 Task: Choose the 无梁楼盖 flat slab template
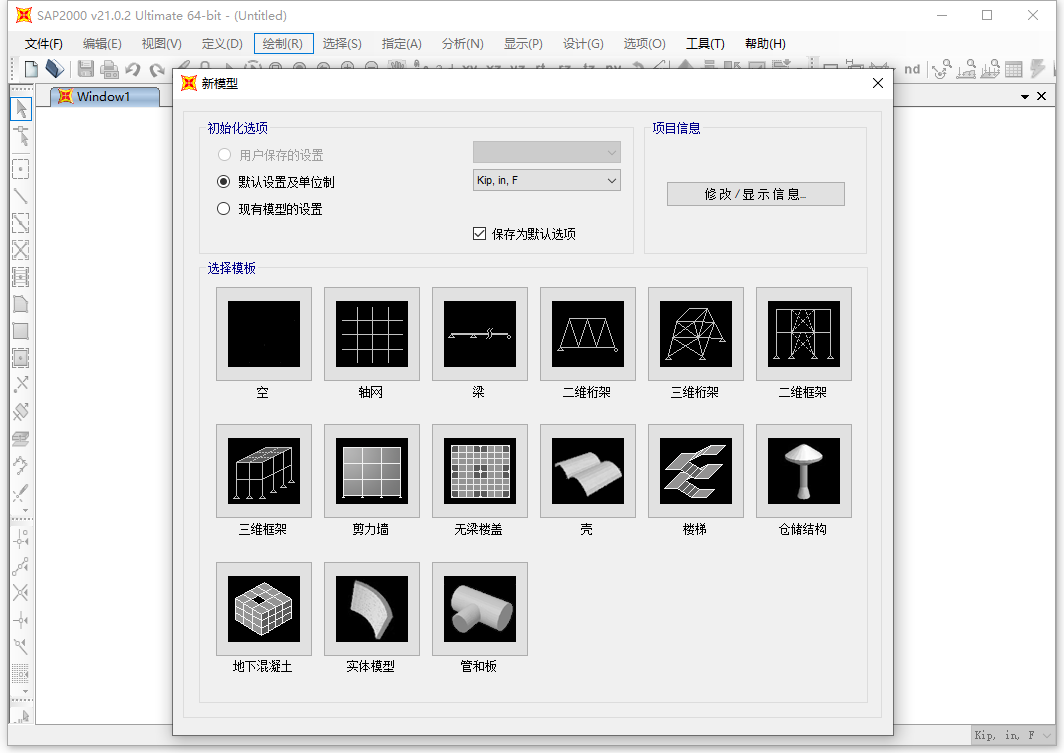tap(480, 471)
